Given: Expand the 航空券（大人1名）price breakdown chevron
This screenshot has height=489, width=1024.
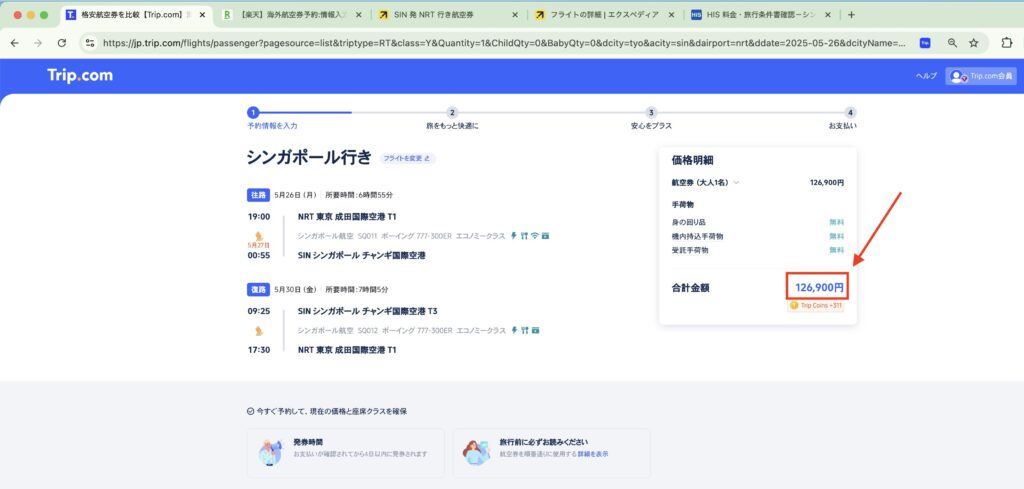Looking at the screenshot, I should coord(736,183).
